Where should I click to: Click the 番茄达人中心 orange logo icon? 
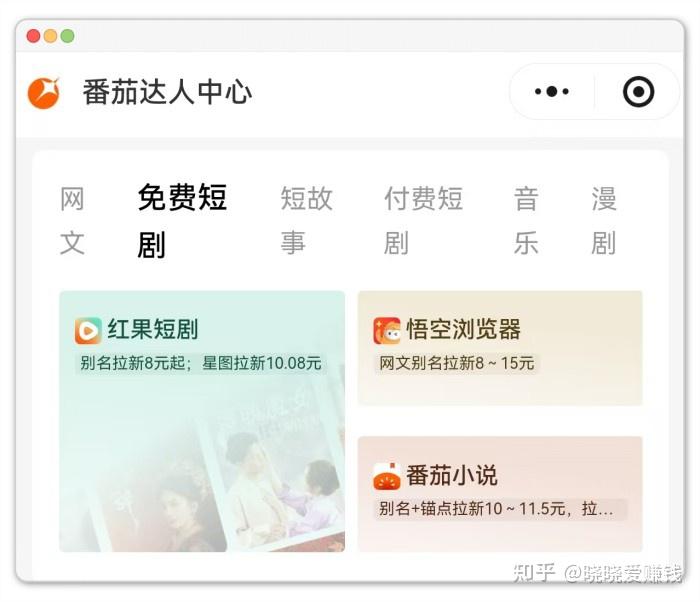[44, 93]
